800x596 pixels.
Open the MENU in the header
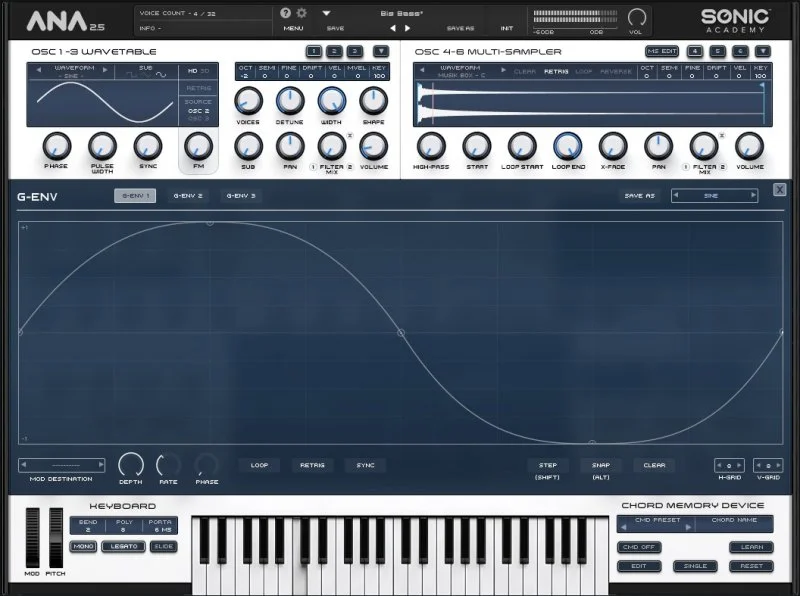[293, 29]
